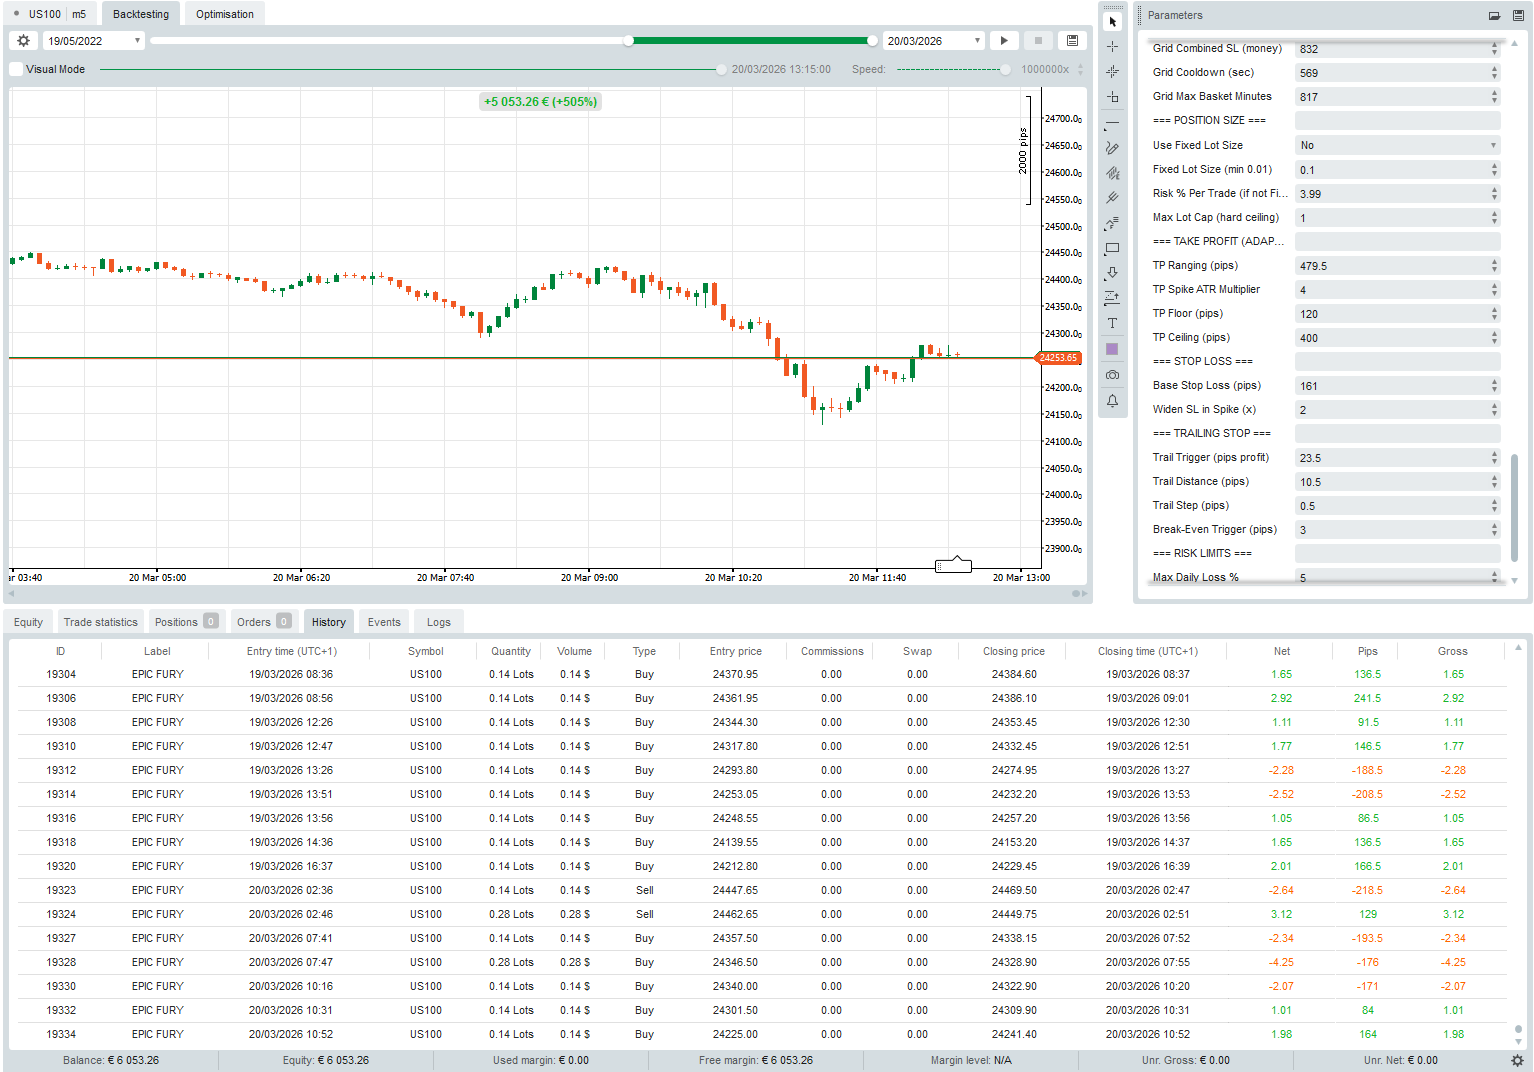Image resolution: width=1534 pixels, height=1072 pixels.
Task: Switch to the Optimisation tab
Action: pos(224,14)
